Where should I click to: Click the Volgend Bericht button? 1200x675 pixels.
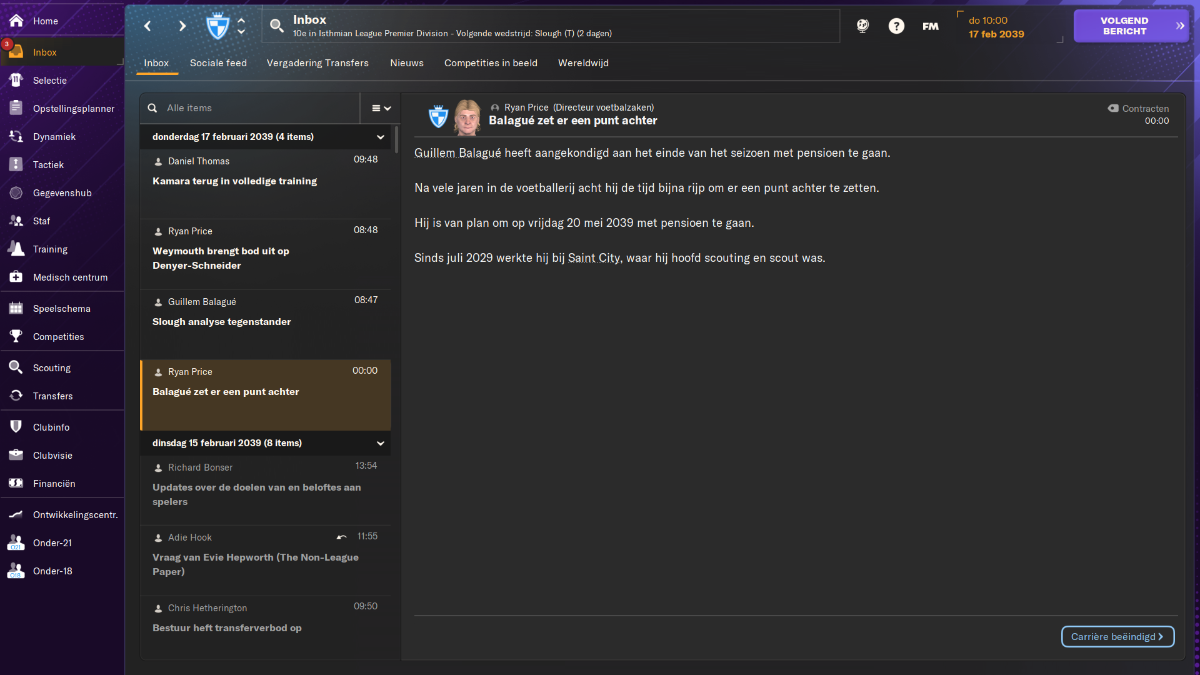pyautogui.click(x=1132, y=26)
